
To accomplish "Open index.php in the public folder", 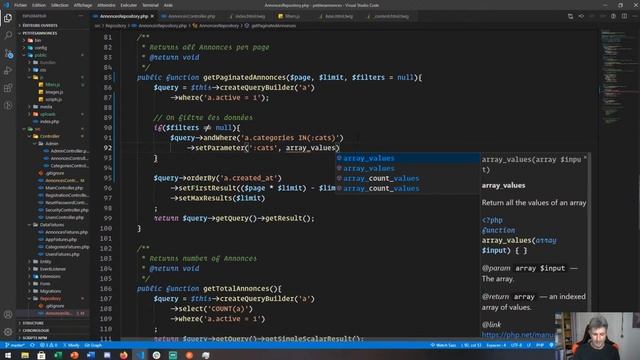I will pos(49,122).
